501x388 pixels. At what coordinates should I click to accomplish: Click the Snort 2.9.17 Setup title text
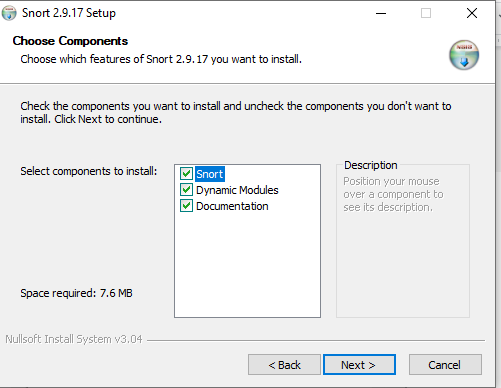[69, 13]
